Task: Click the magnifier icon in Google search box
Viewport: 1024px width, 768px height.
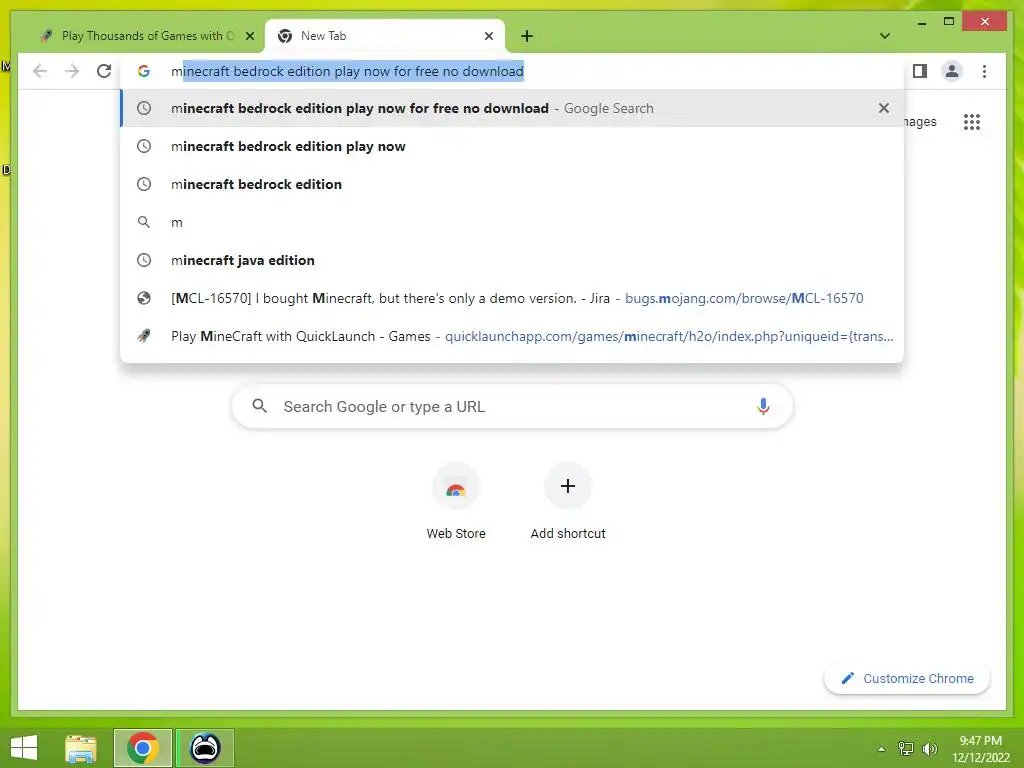Action: click(259, 406)
